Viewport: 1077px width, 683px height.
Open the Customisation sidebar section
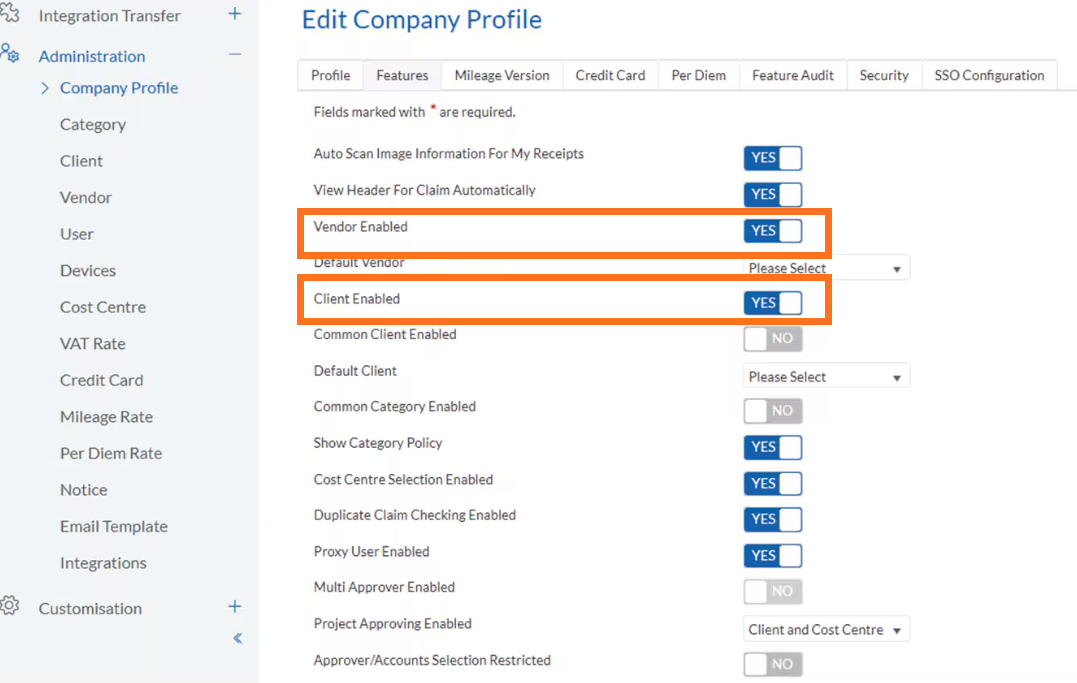(90, 609)
